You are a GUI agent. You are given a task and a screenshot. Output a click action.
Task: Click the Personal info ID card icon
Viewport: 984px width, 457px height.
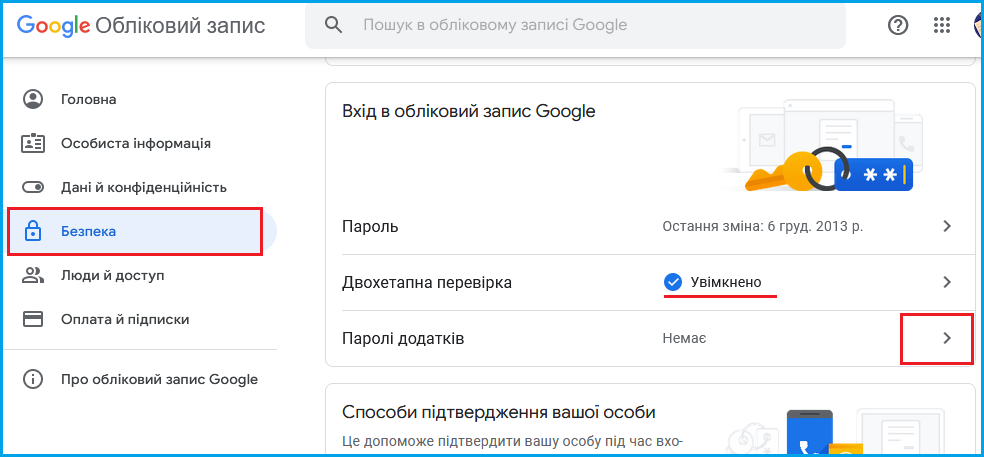tap(33, 143)
